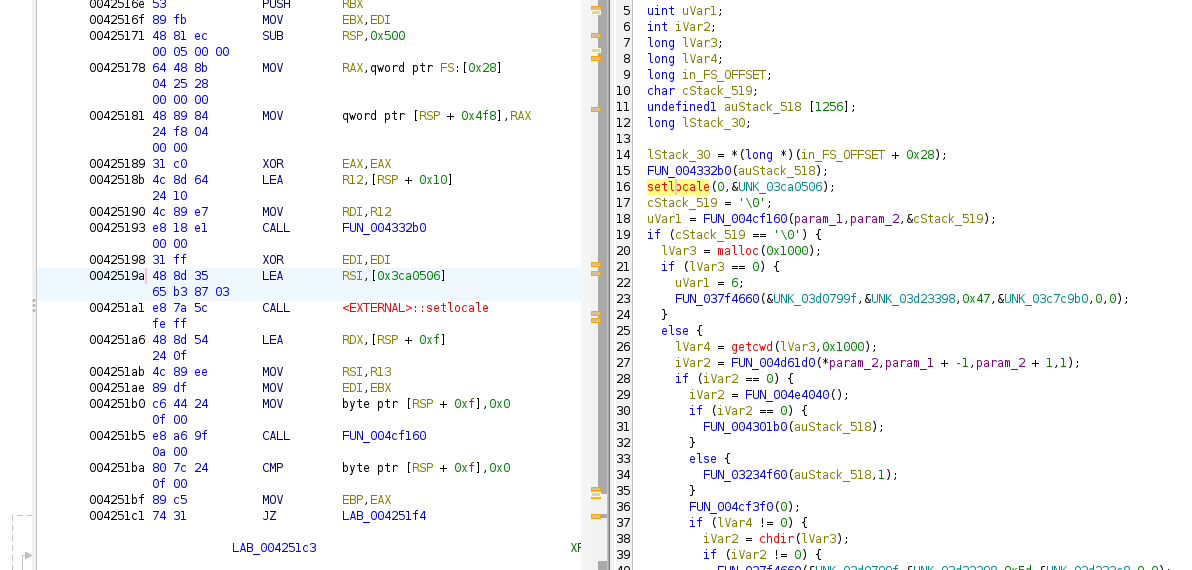Click param_1 on decompiler line 18
Viewport: 1192px width, 570px height.
[x=818, y=218]
